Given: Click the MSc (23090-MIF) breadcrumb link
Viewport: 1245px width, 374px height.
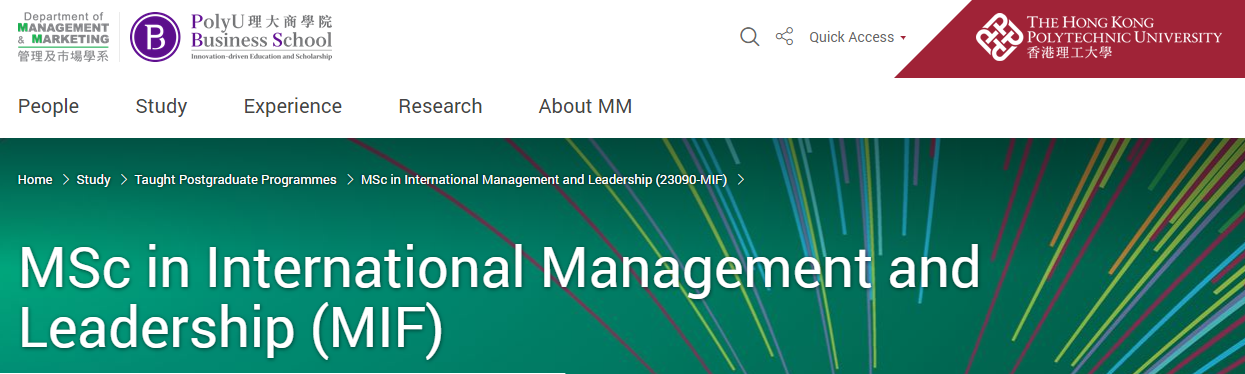Looking at the screenshot, I should click(543, 180).
